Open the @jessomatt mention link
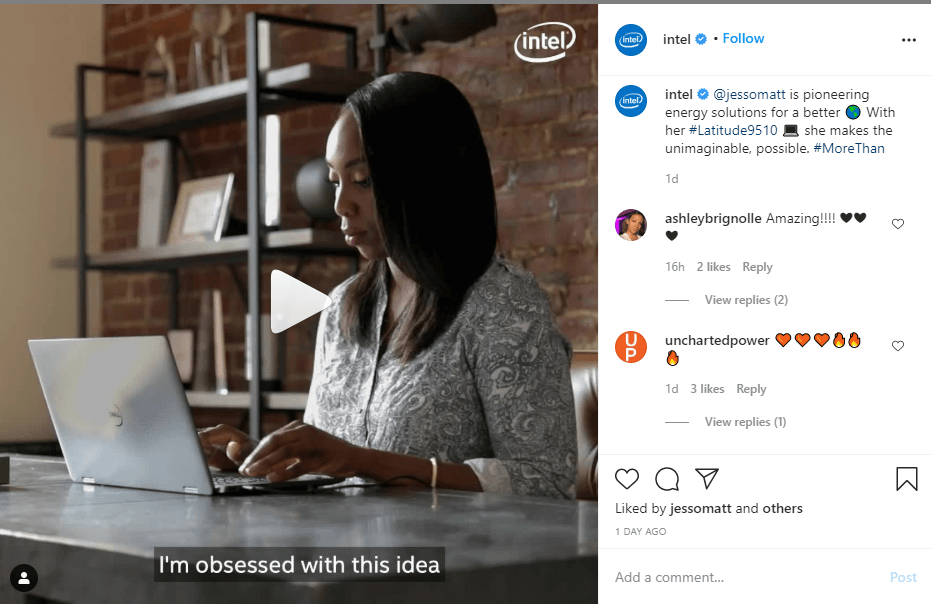Screen dimensions: 931x604 (x=749, y=94)
